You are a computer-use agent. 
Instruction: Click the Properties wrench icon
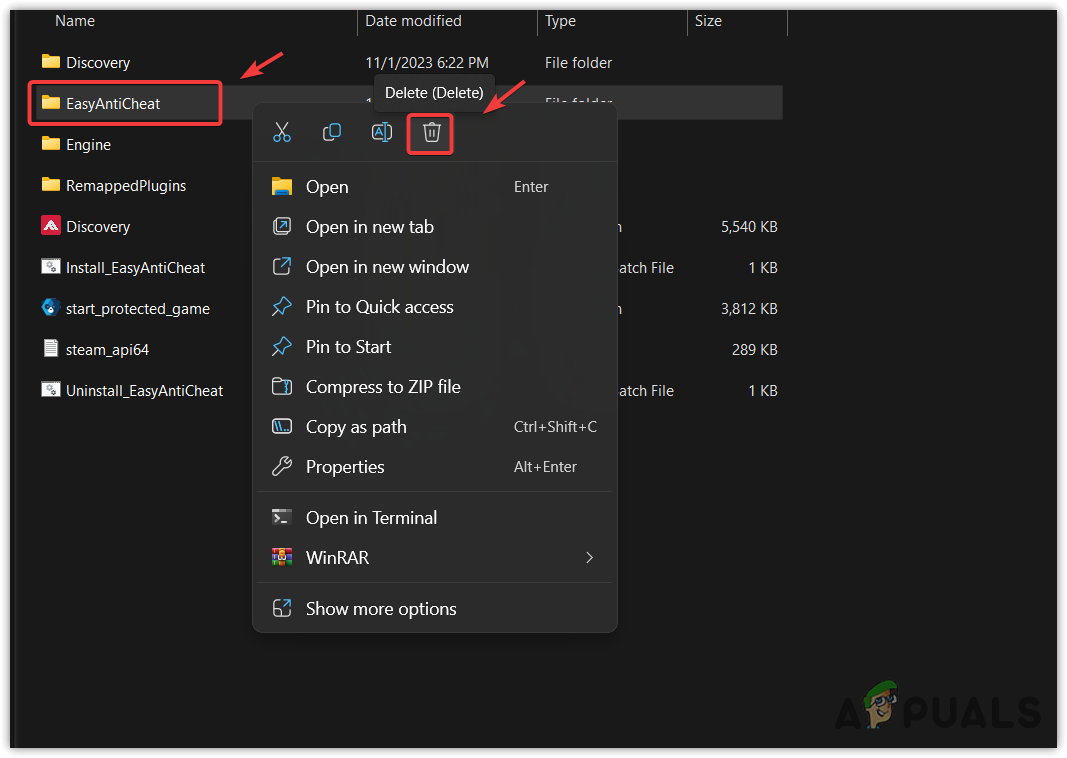pos(282,466)
